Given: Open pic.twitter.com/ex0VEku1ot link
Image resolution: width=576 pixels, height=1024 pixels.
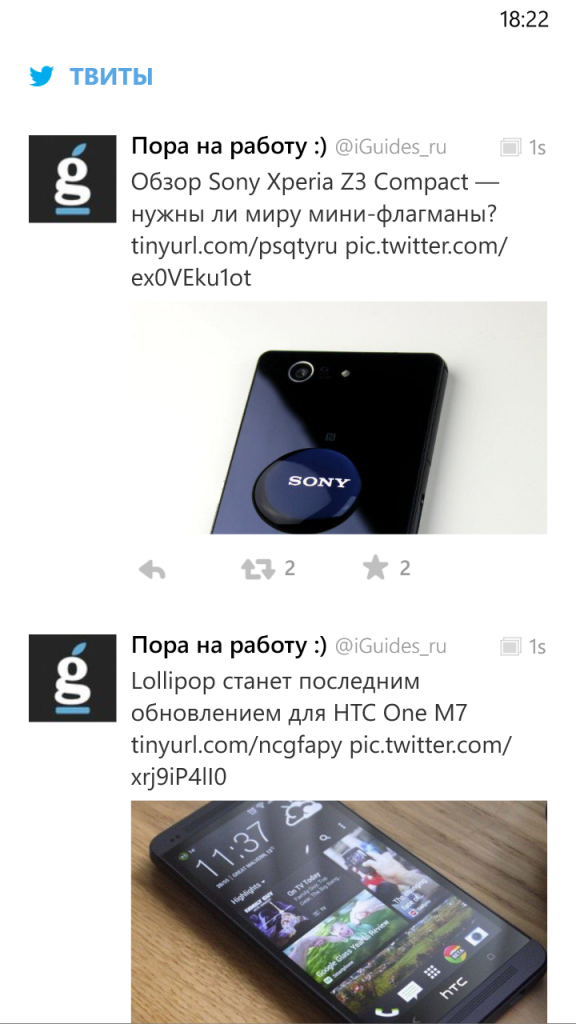Looking at the screenshot, I should (x=319, y=263).
